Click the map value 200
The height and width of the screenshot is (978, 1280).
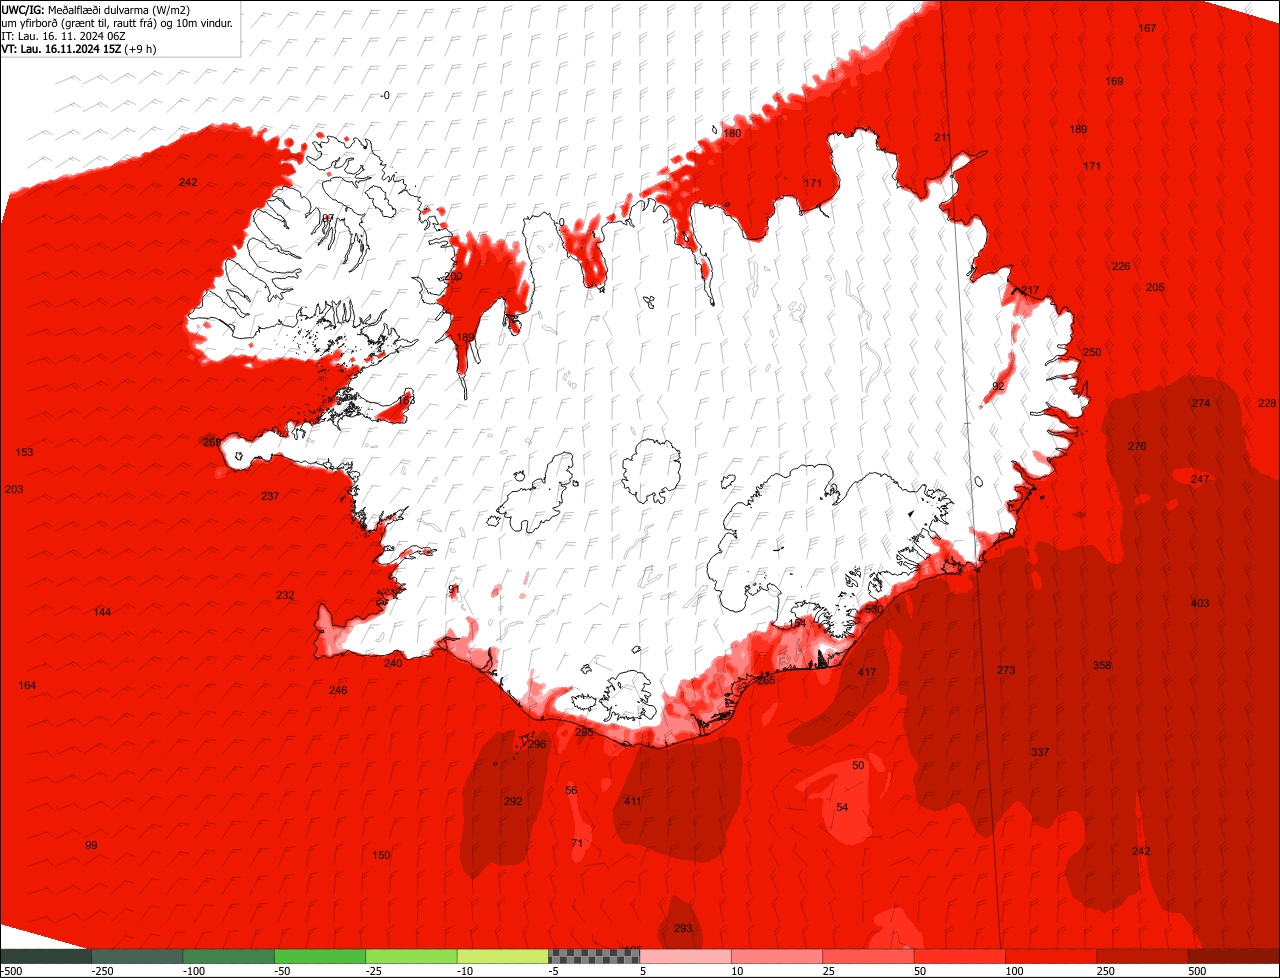pos(453,276)
